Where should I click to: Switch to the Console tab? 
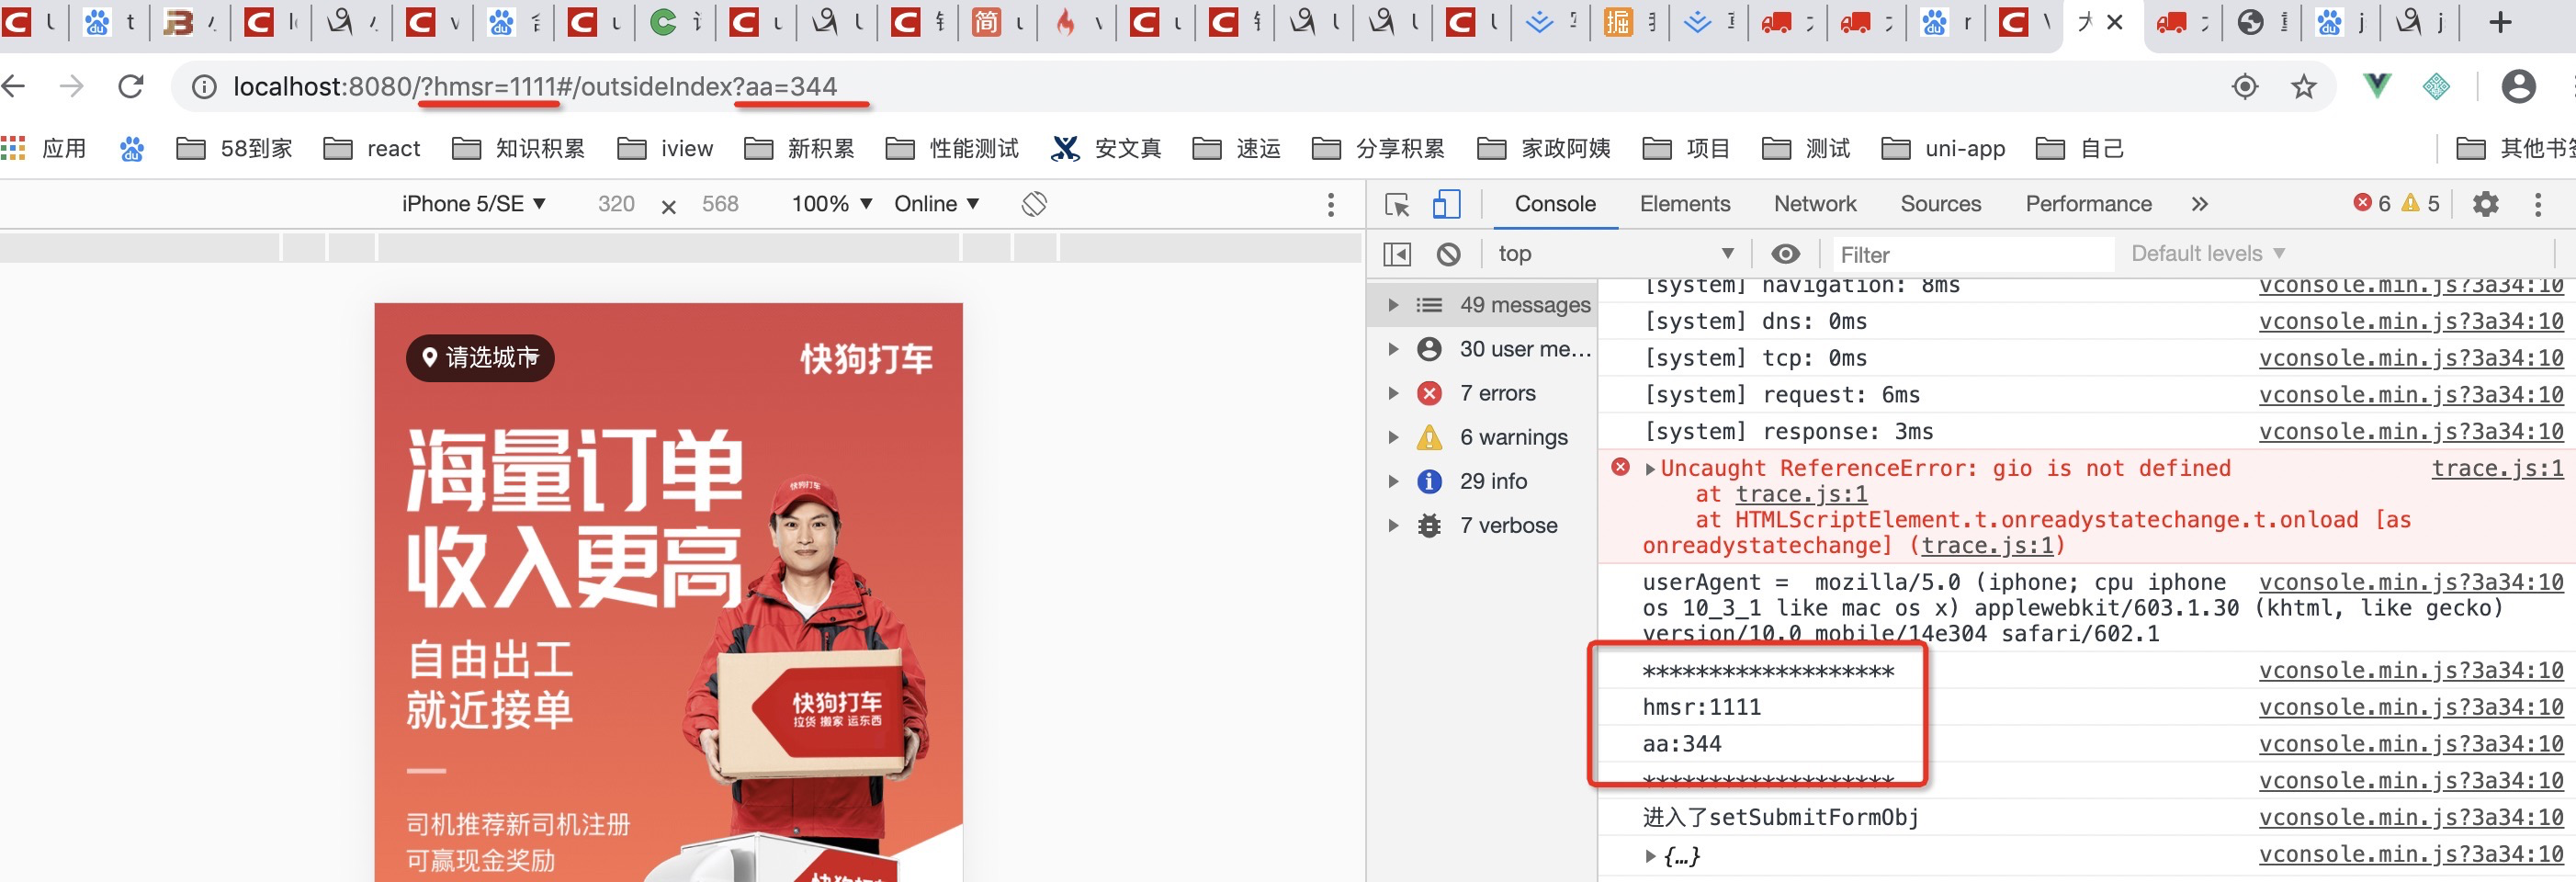[x=1555, y=204]
